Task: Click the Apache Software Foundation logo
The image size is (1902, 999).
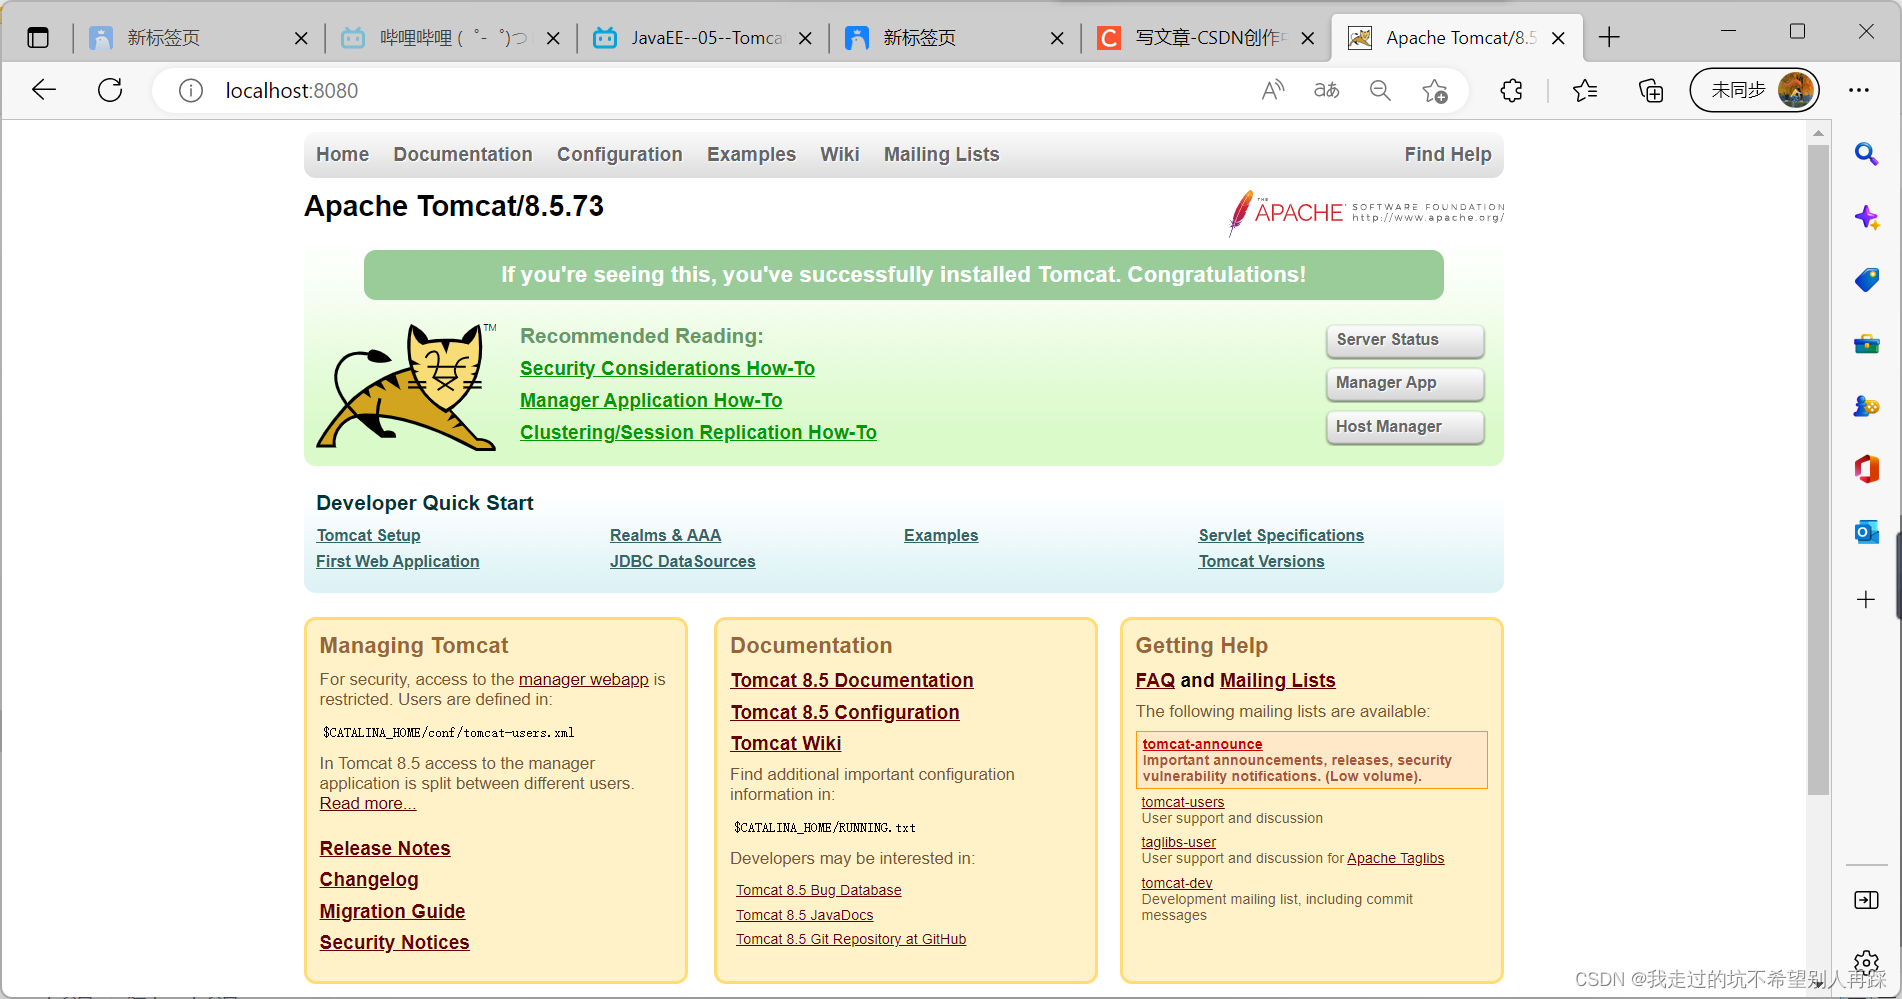Action: (1366, 212)
